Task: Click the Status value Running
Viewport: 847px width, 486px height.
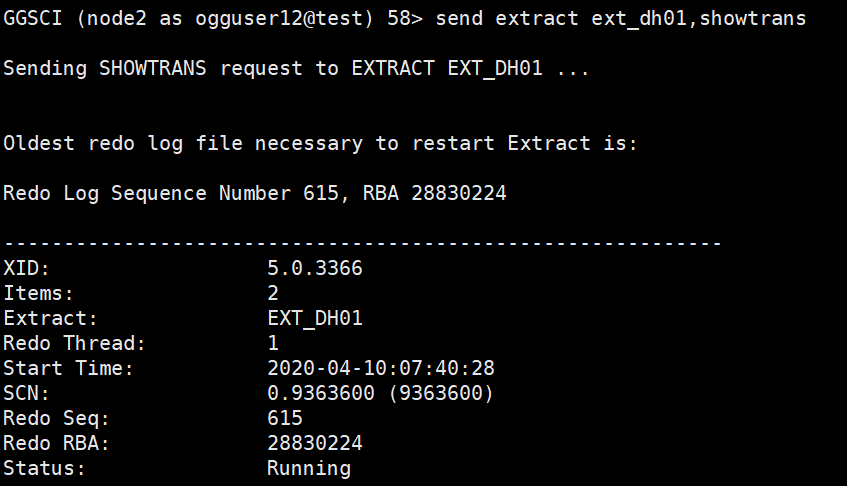Action: 309,469
